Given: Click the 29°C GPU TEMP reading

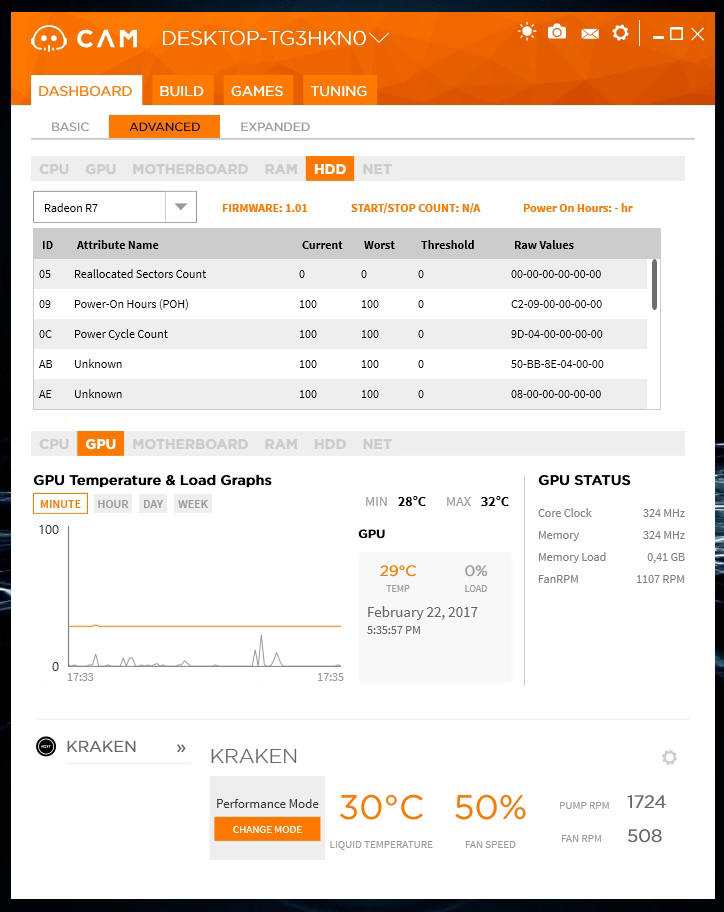Looking at the screenshot, I should (398, 571).
